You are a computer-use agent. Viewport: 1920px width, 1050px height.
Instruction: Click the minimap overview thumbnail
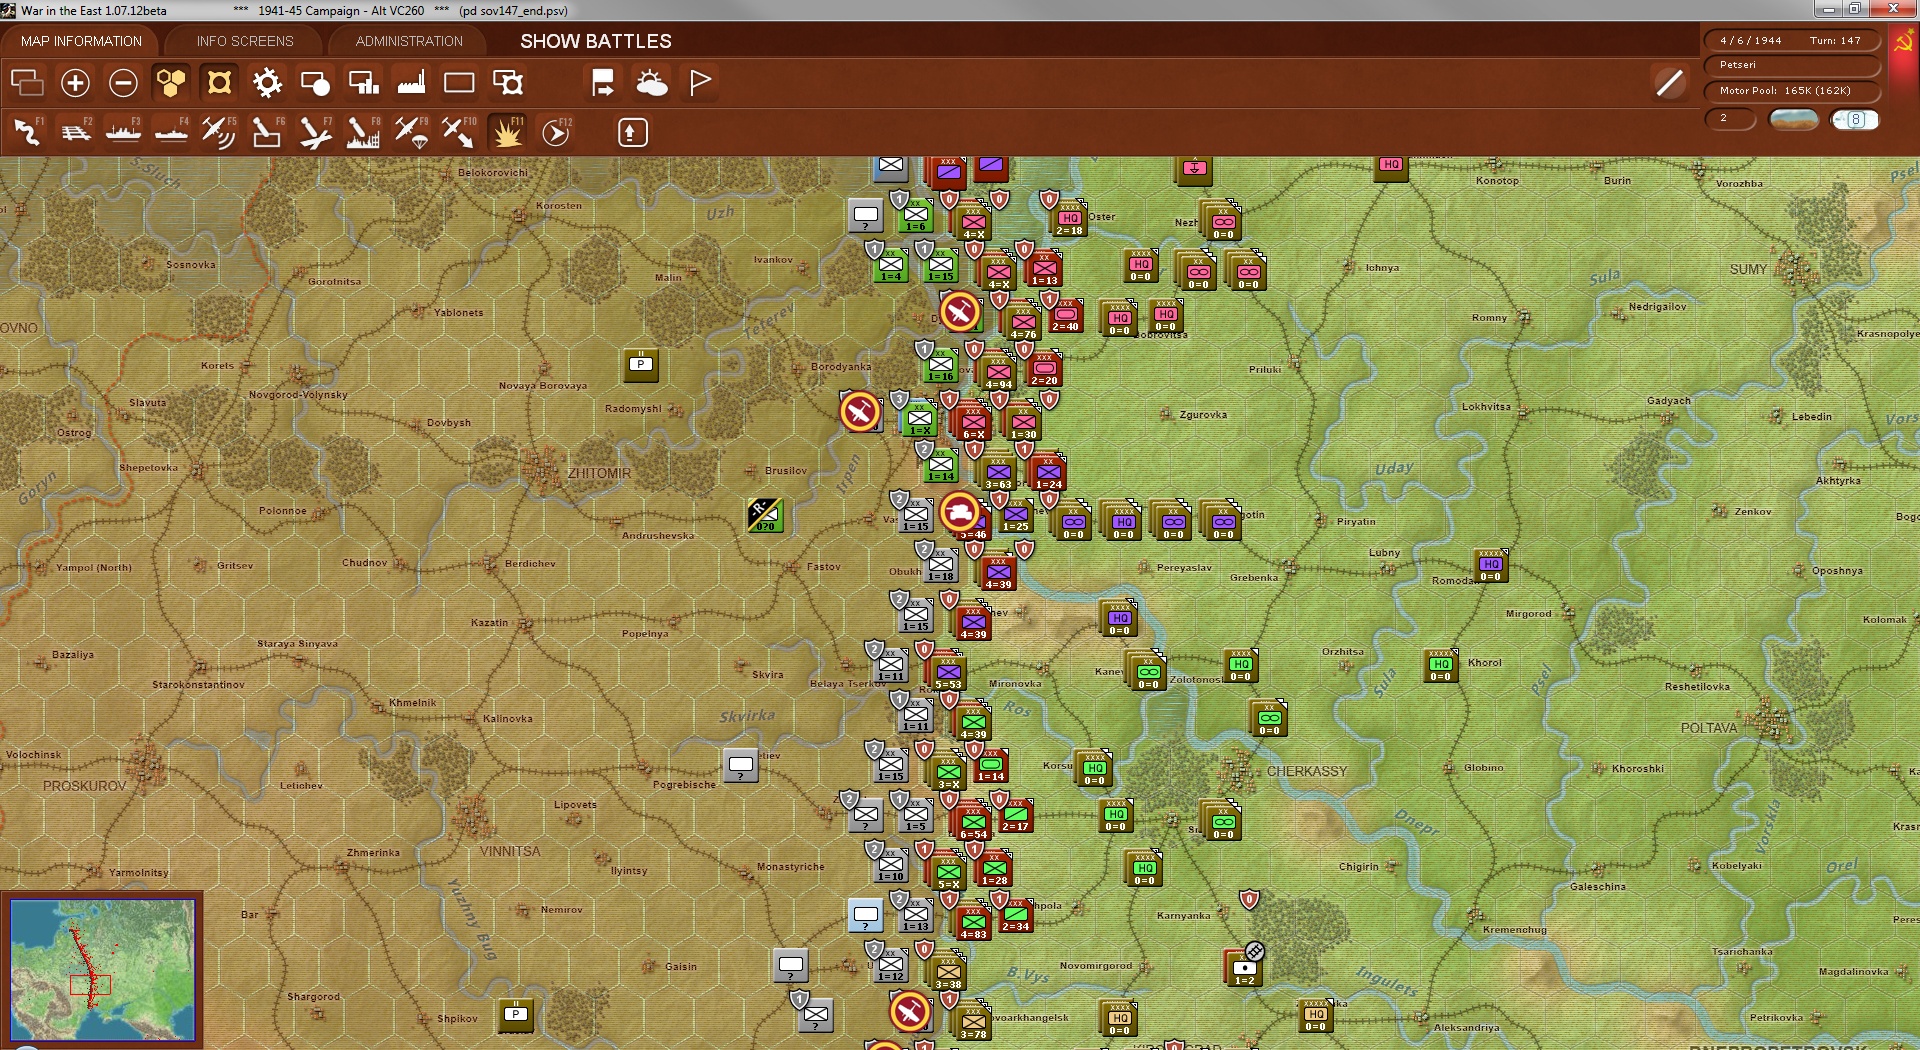(102, 968)
